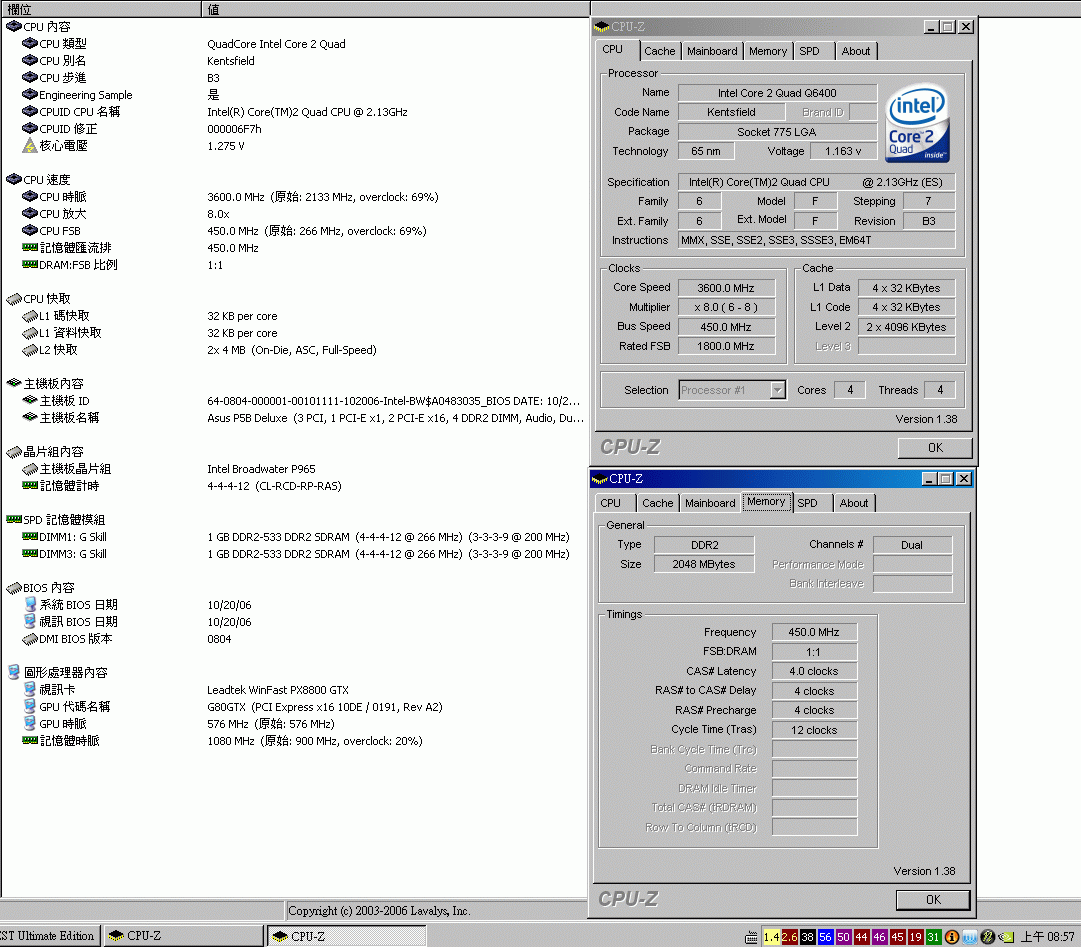Click the icon beside 系統 BIOS 日期
1081x947 pixels.
pos(30,604)
